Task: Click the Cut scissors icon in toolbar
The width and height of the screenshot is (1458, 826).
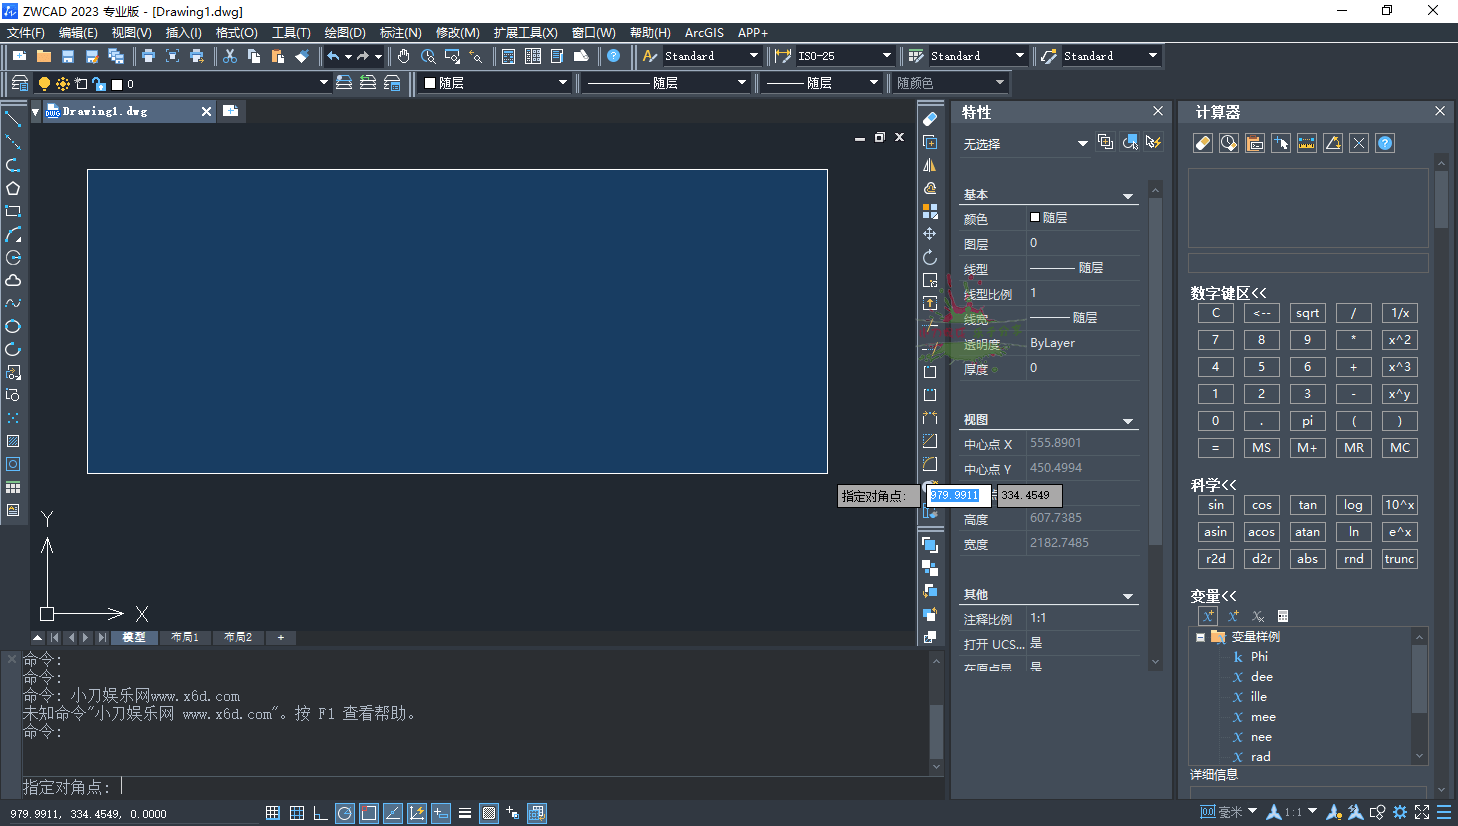Action: pos(230,56)
